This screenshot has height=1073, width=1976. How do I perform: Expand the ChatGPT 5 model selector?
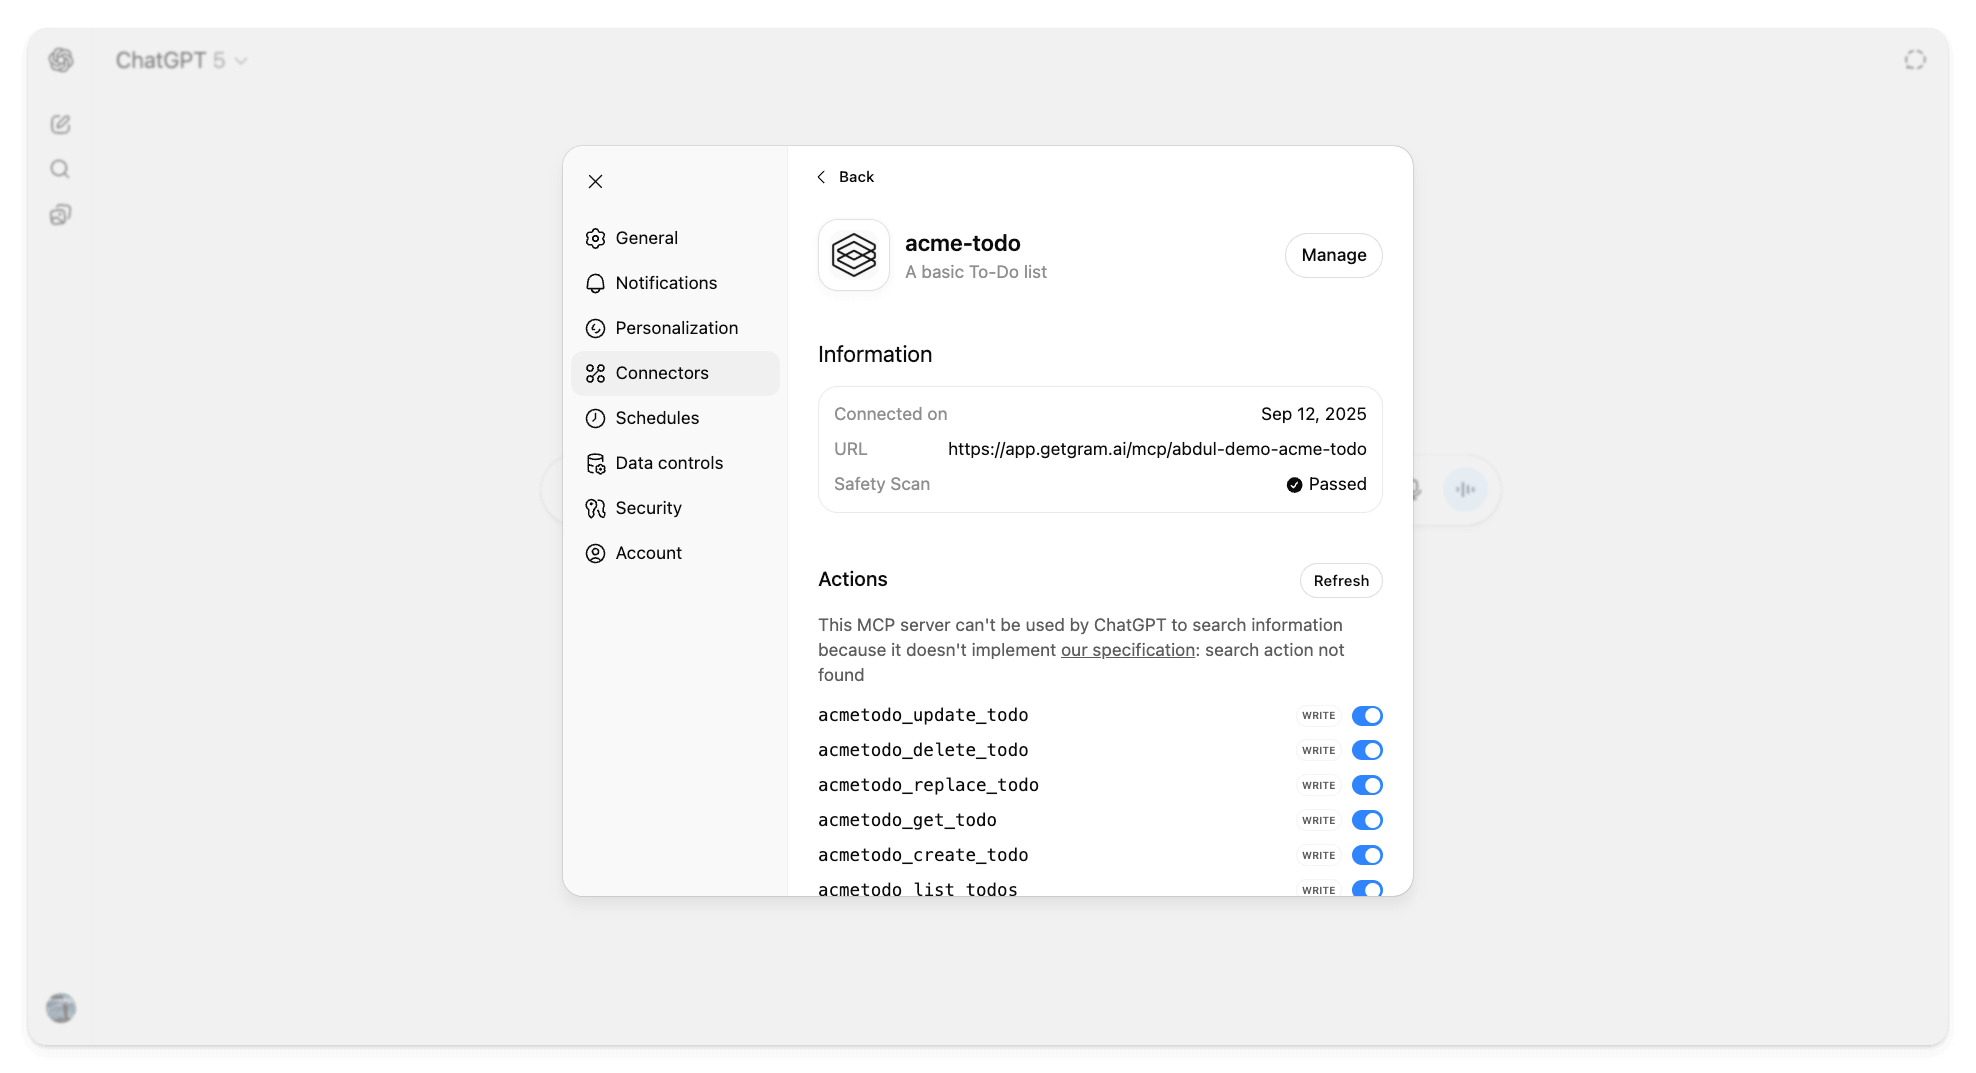tap(181, 60)
